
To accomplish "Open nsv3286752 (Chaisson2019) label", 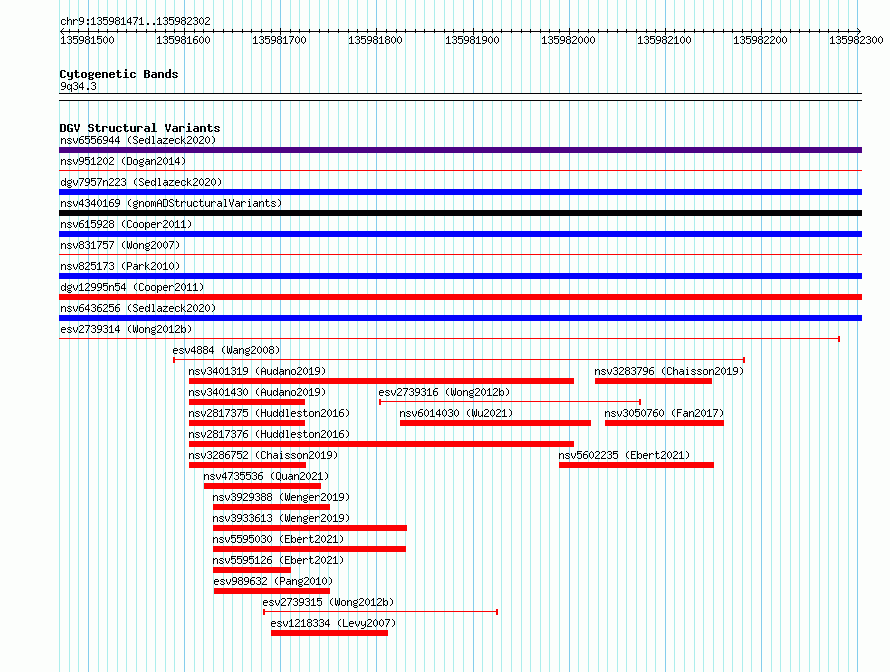I will coord(263,455).
